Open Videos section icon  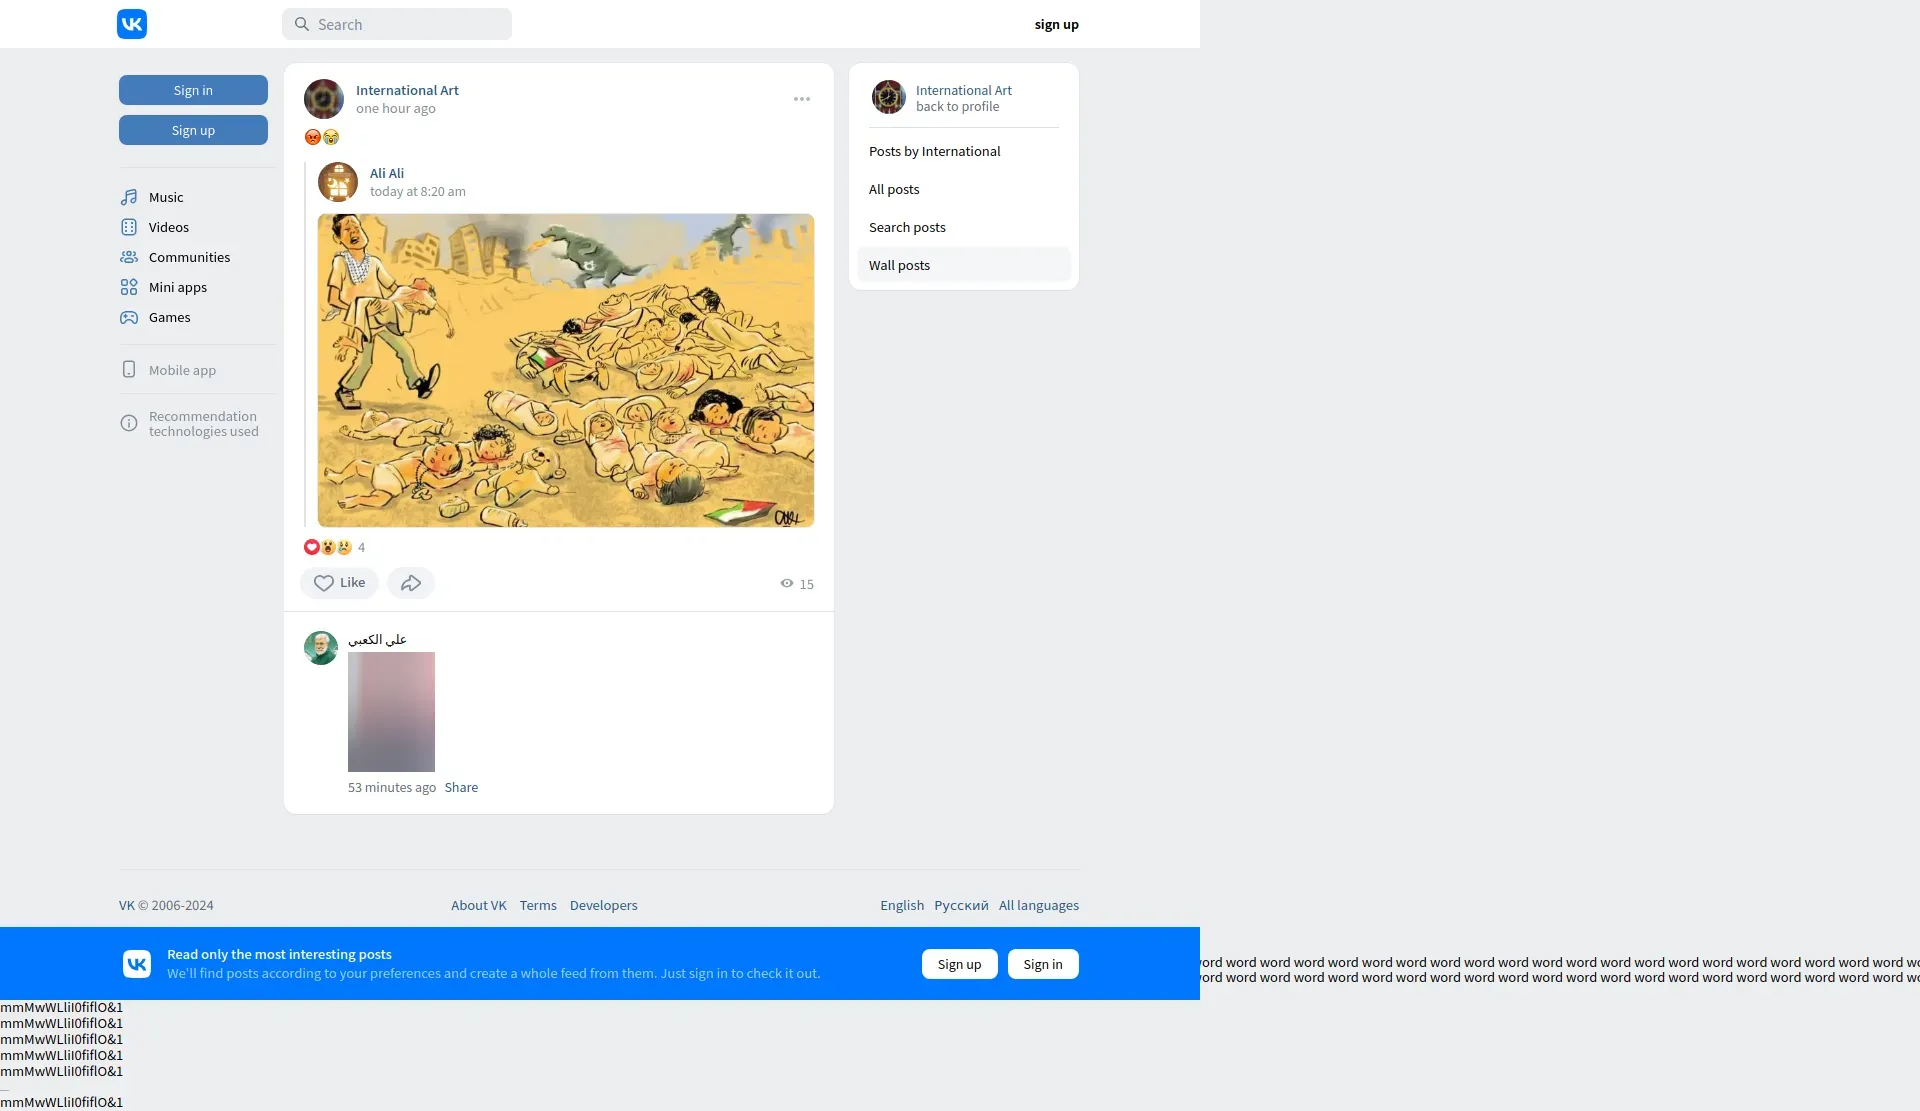129,227
